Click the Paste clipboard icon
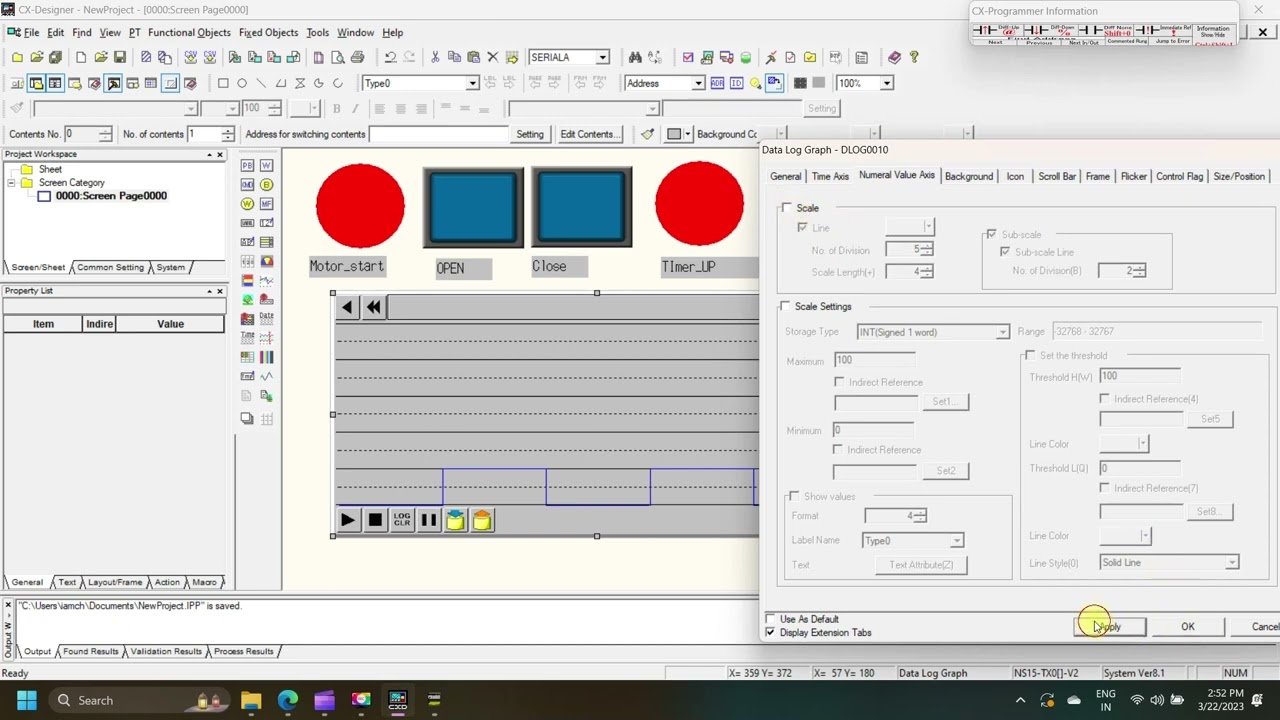Viewport: 1280px width, 720px height. tap(473, 57)
